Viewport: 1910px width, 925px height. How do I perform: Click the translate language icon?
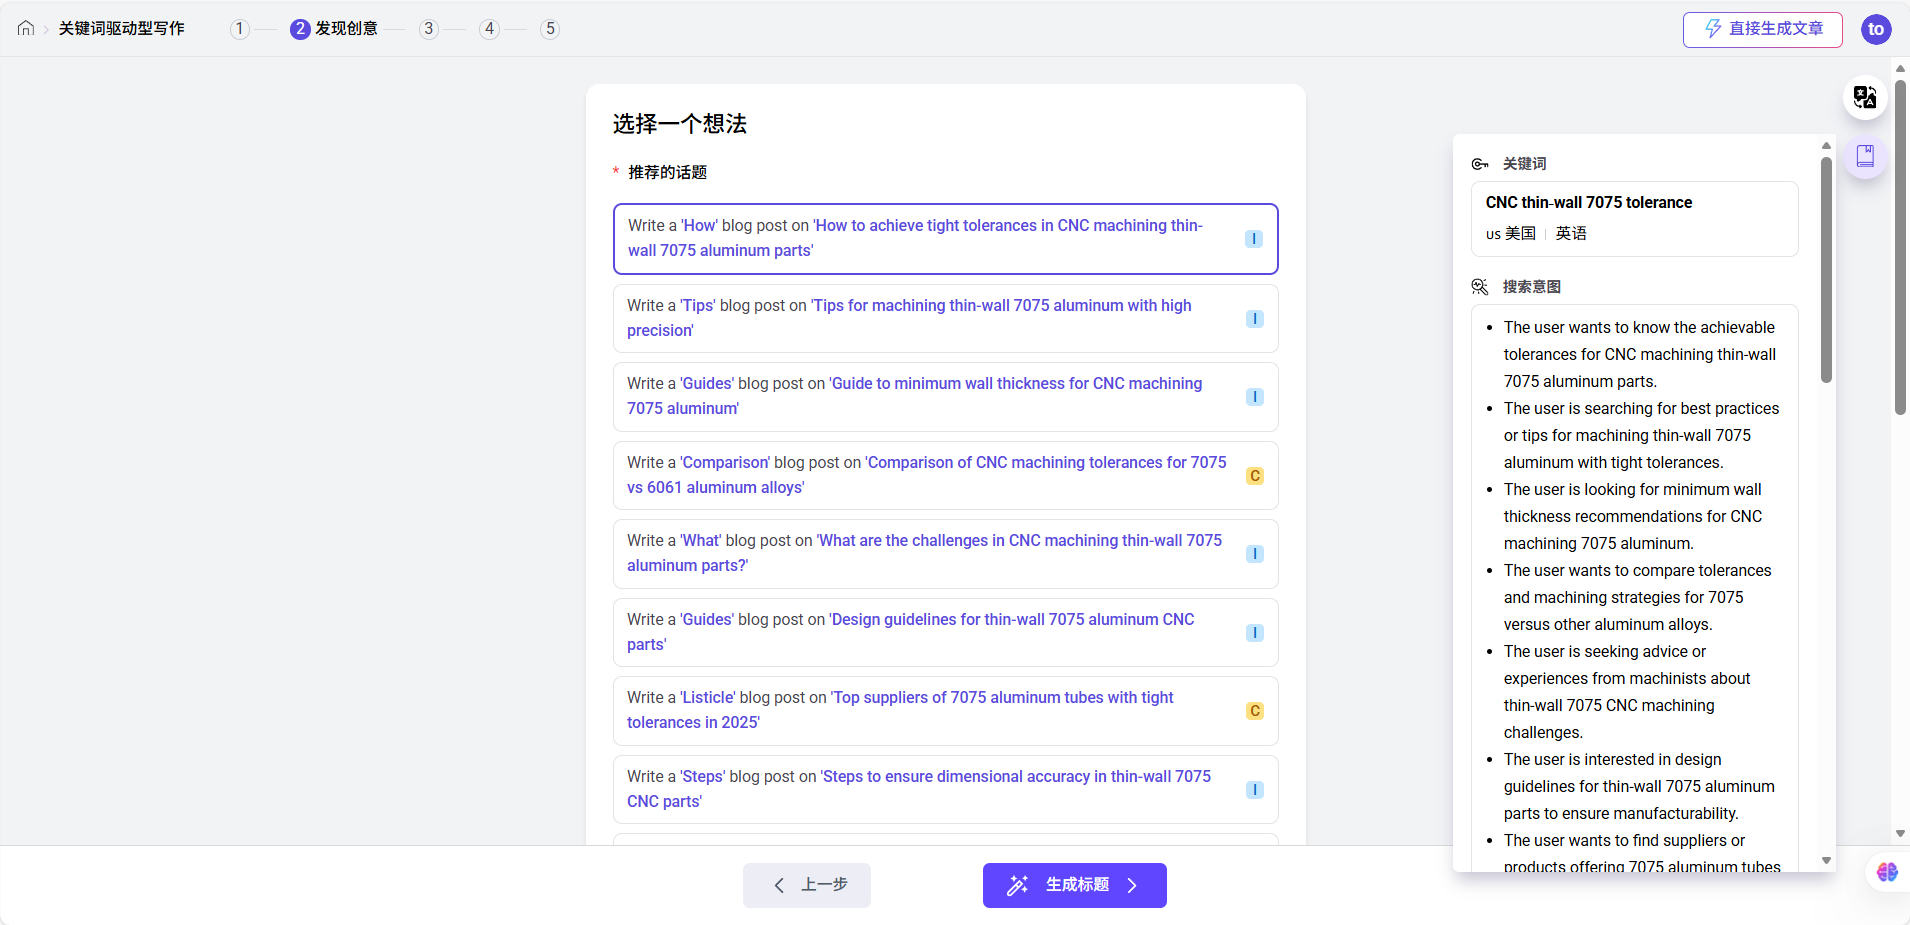[x=1864, y=97]
